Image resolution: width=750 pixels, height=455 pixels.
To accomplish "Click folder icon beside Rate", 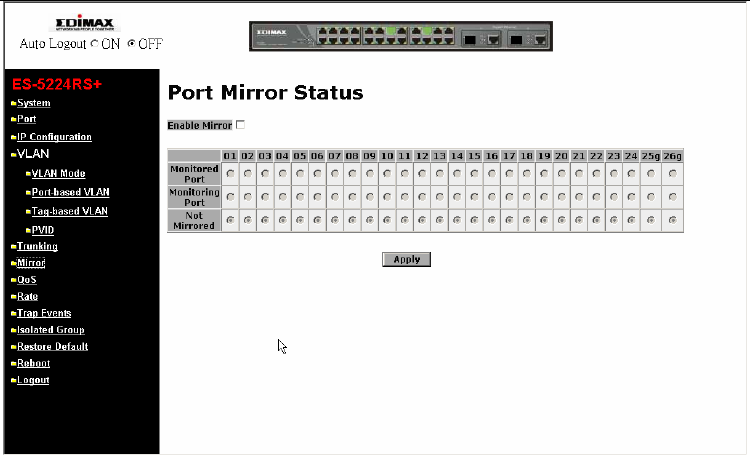I will 13,297.
